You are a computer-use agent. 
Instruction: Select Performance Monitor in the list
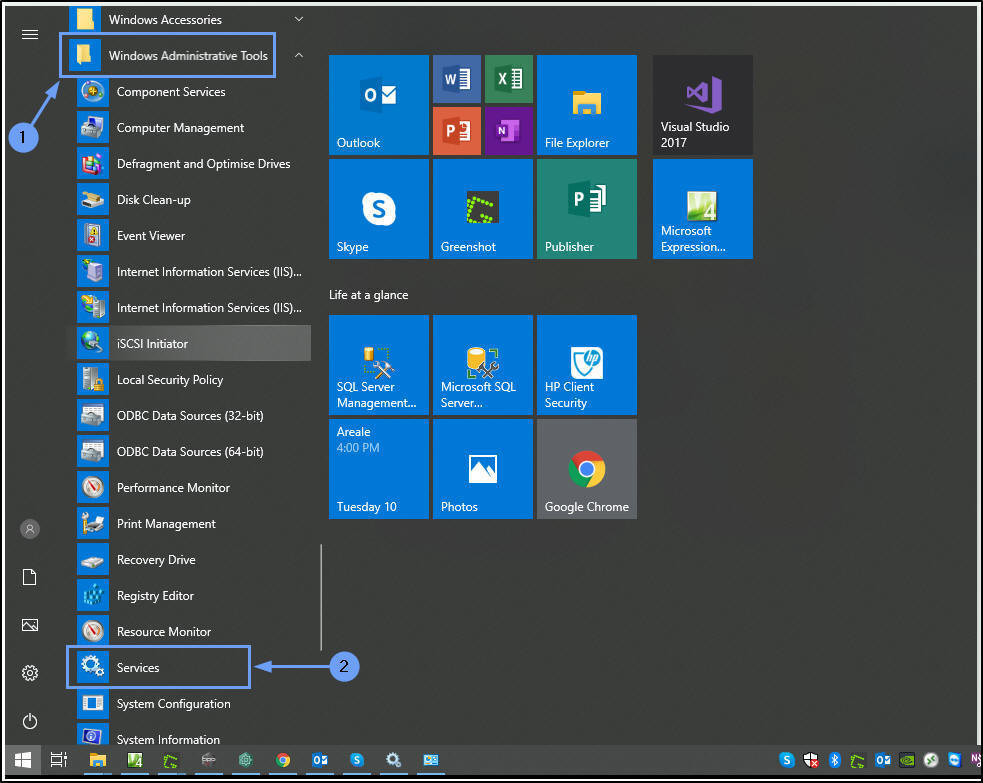click(x=173, y=488)
